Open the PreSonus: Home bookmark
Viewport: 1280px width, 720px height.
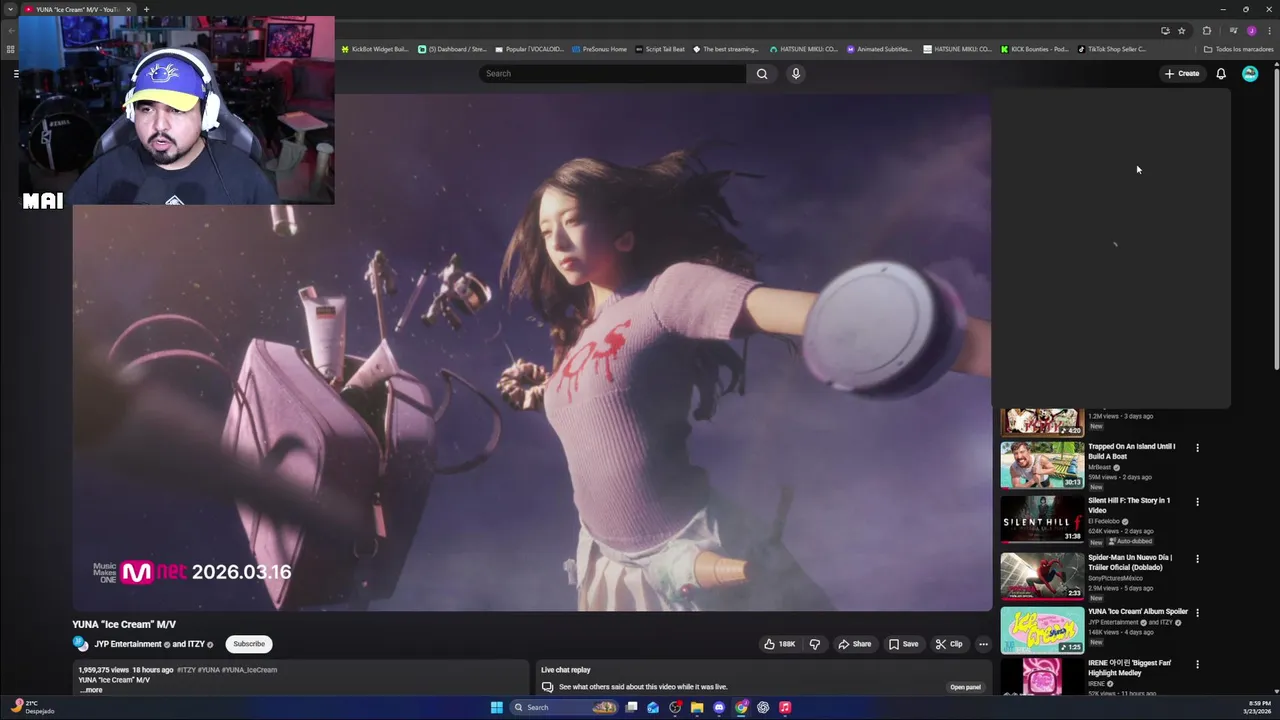point(600,49)
